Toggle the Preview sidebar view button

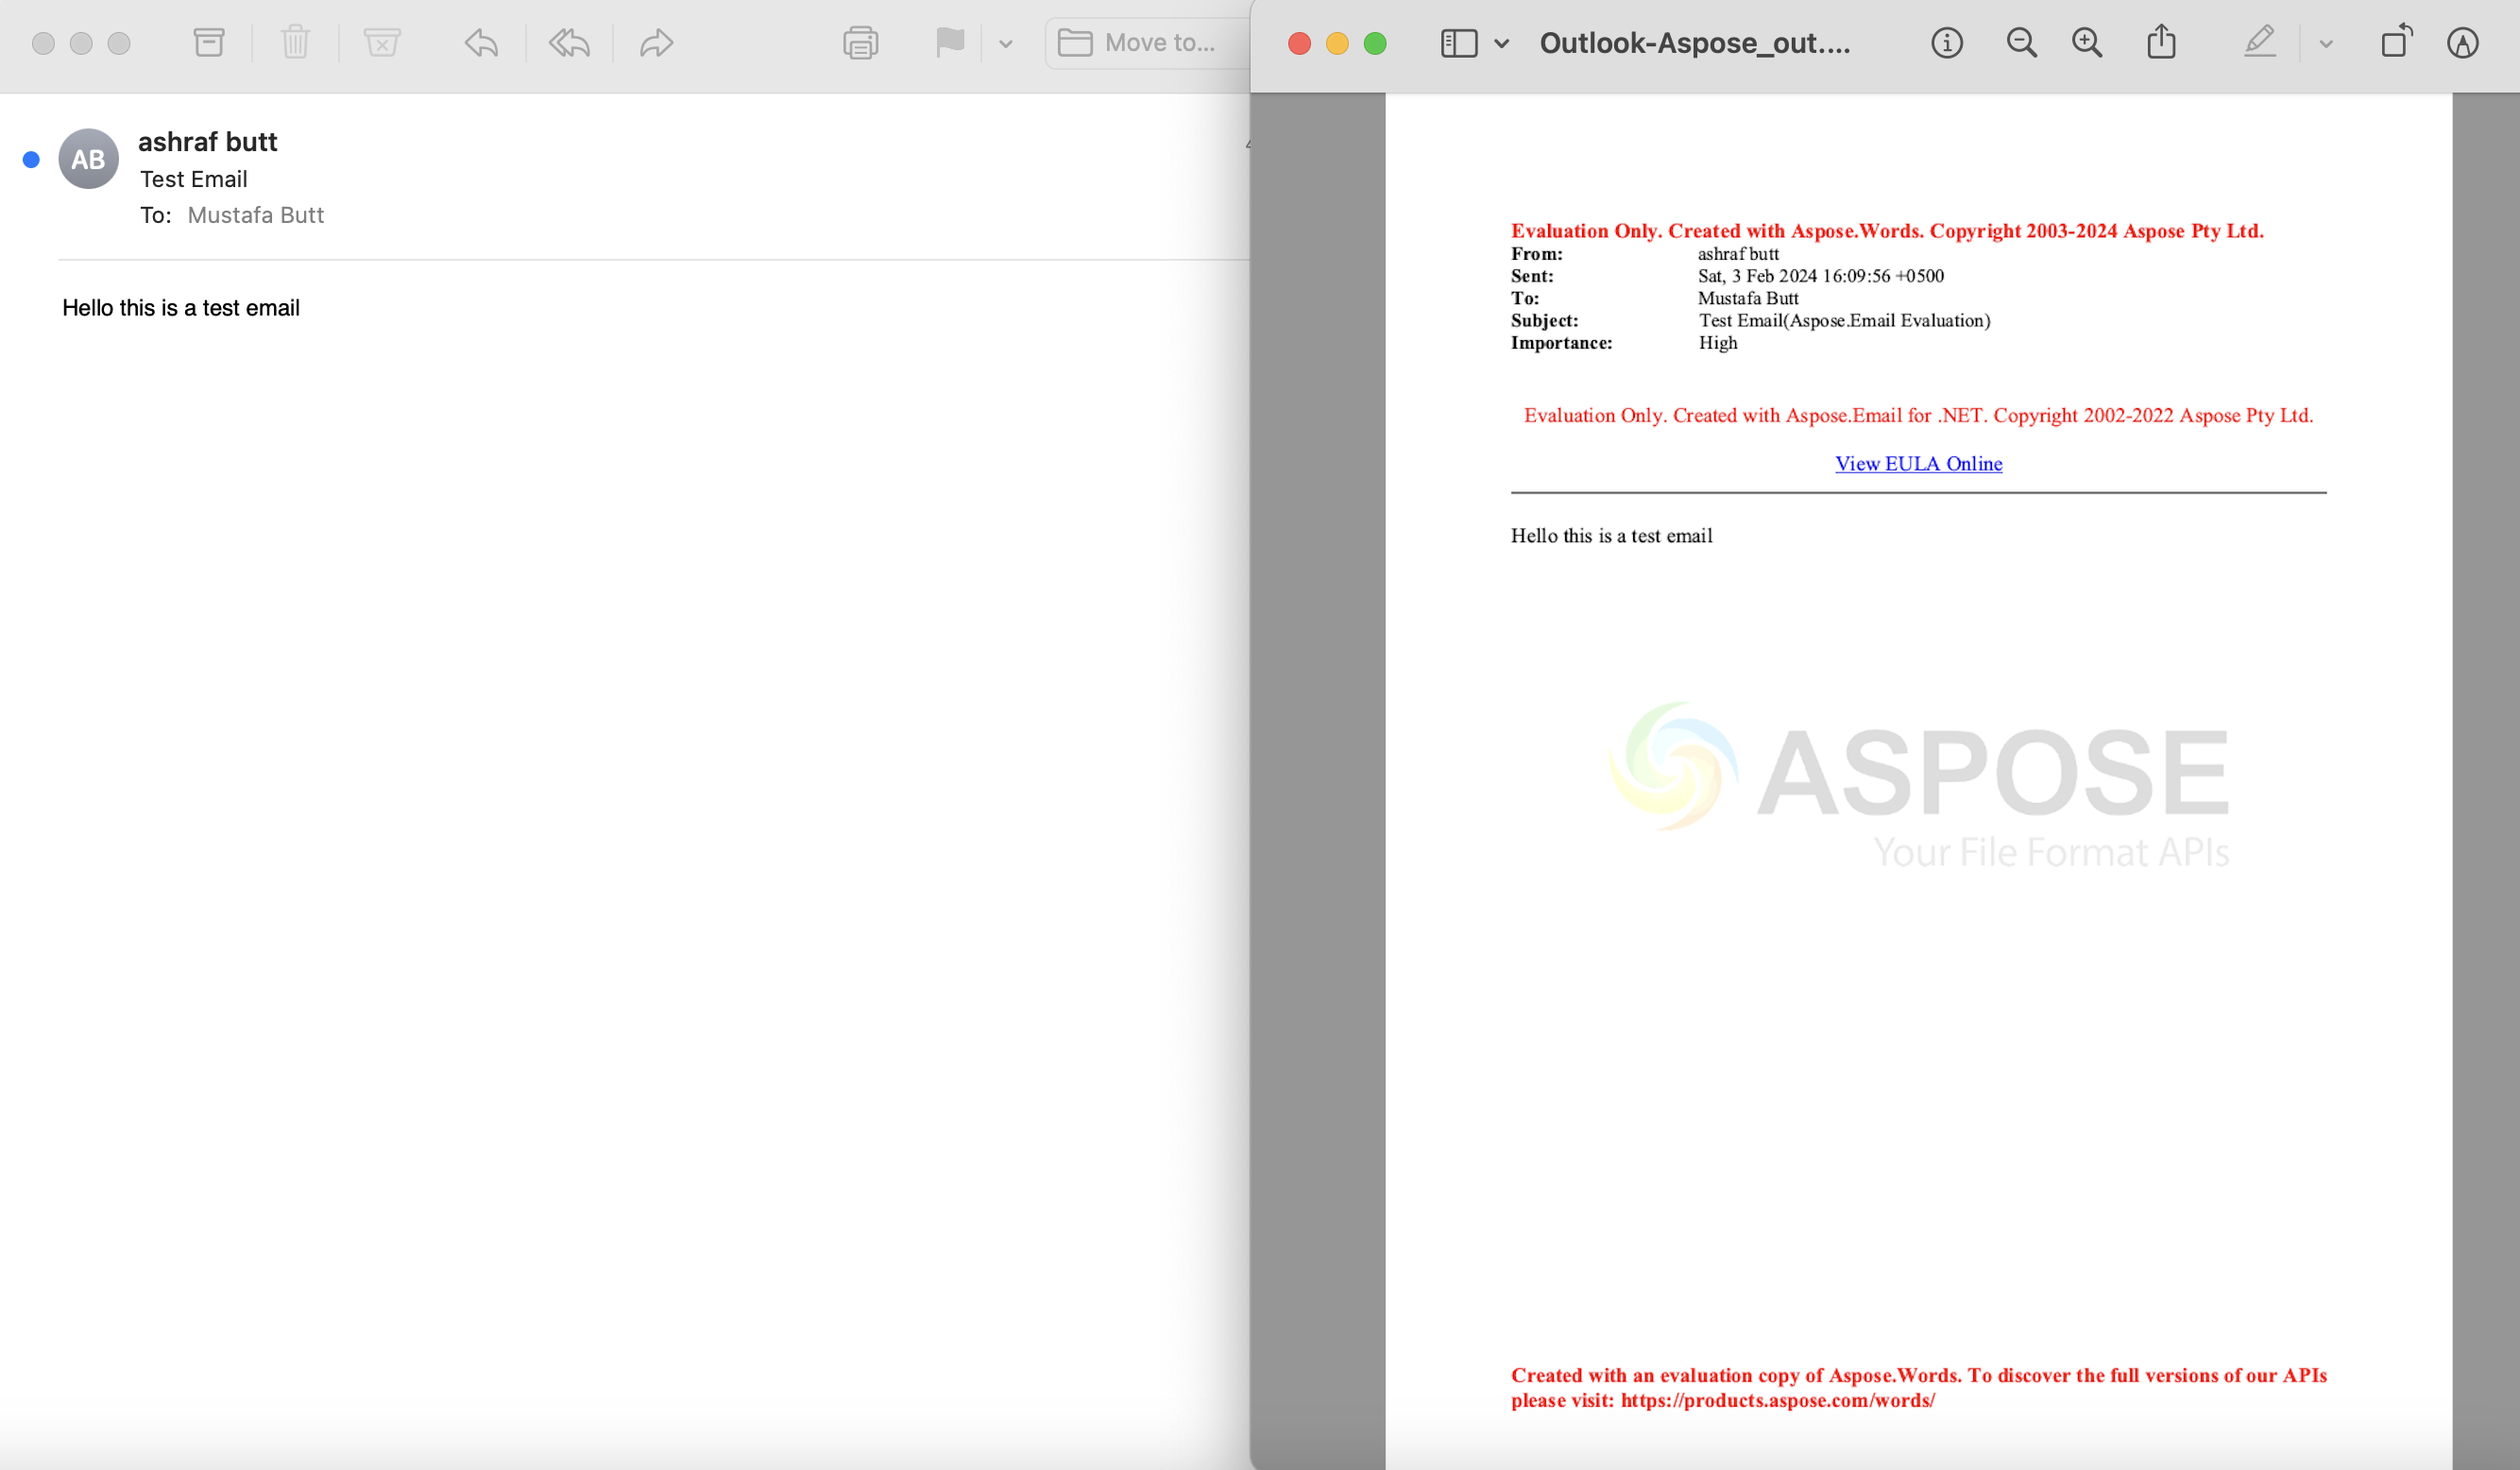pos(1458,42)
